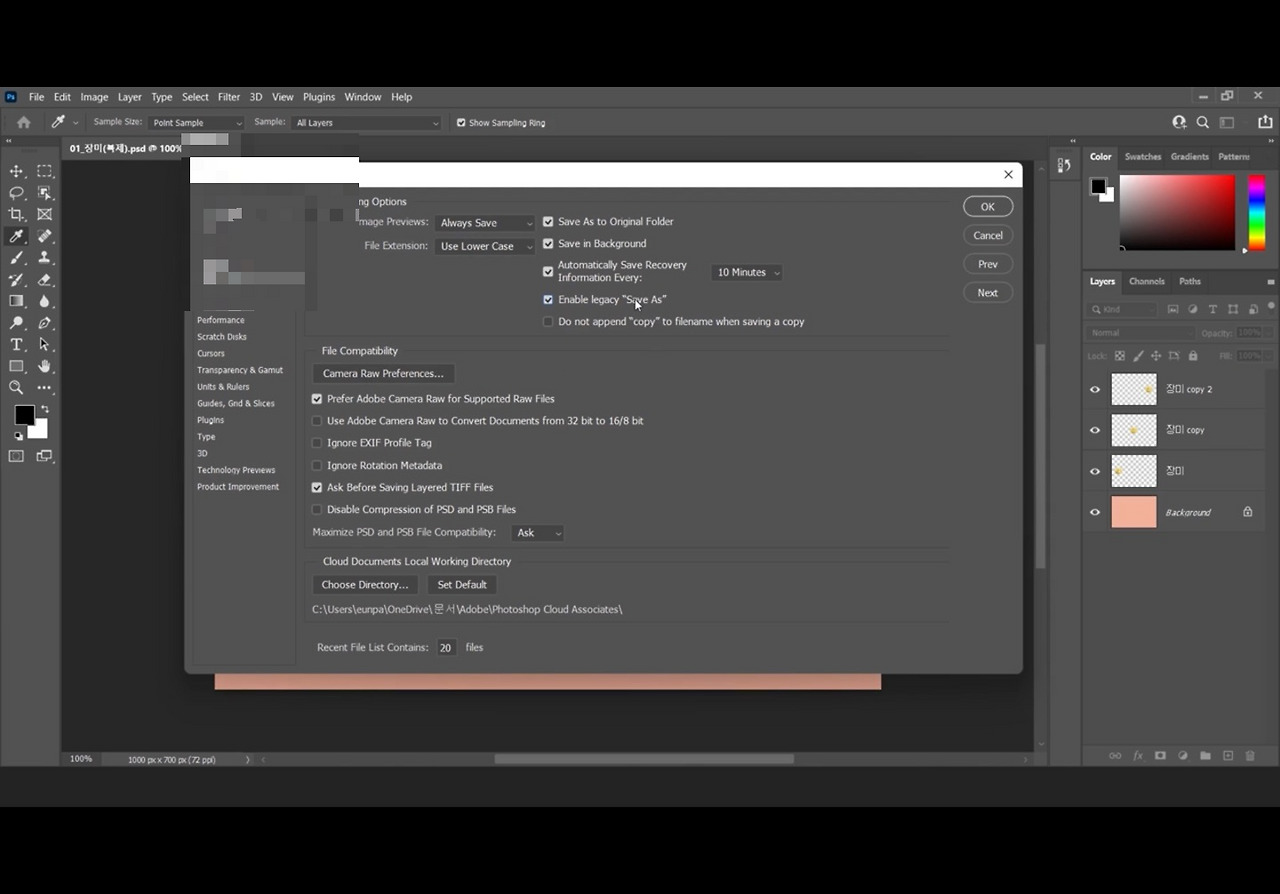Screen dimensions: 1280x894
Task: Click the Choose Directory button
Action: click(365, 585)
